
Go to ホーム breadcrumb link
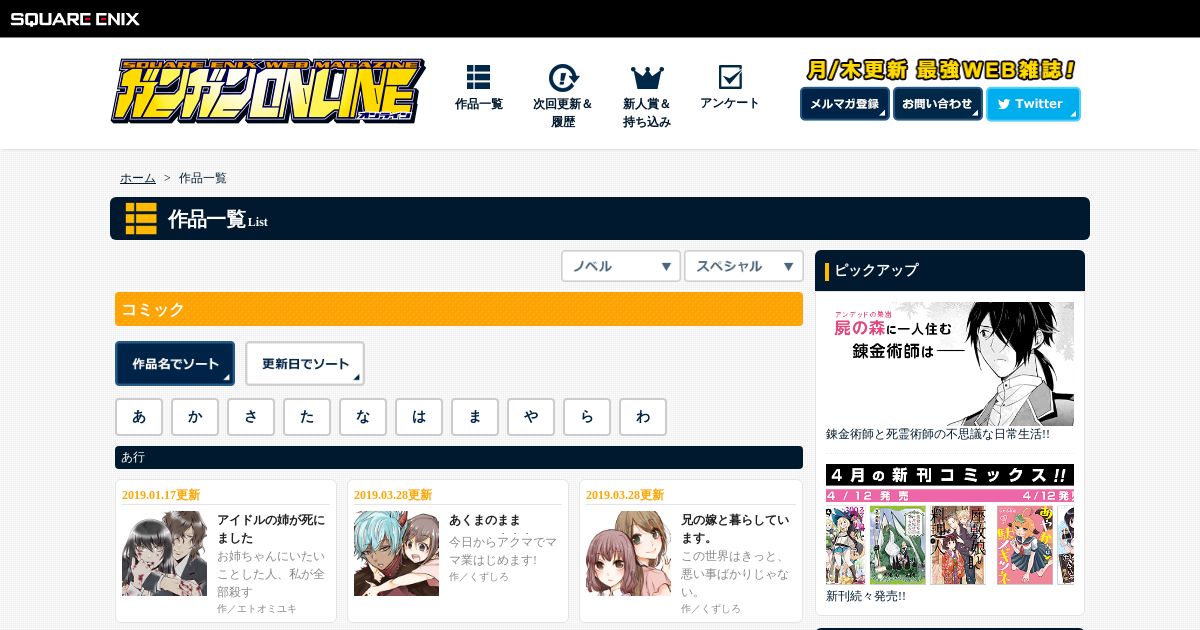[138, 178]
